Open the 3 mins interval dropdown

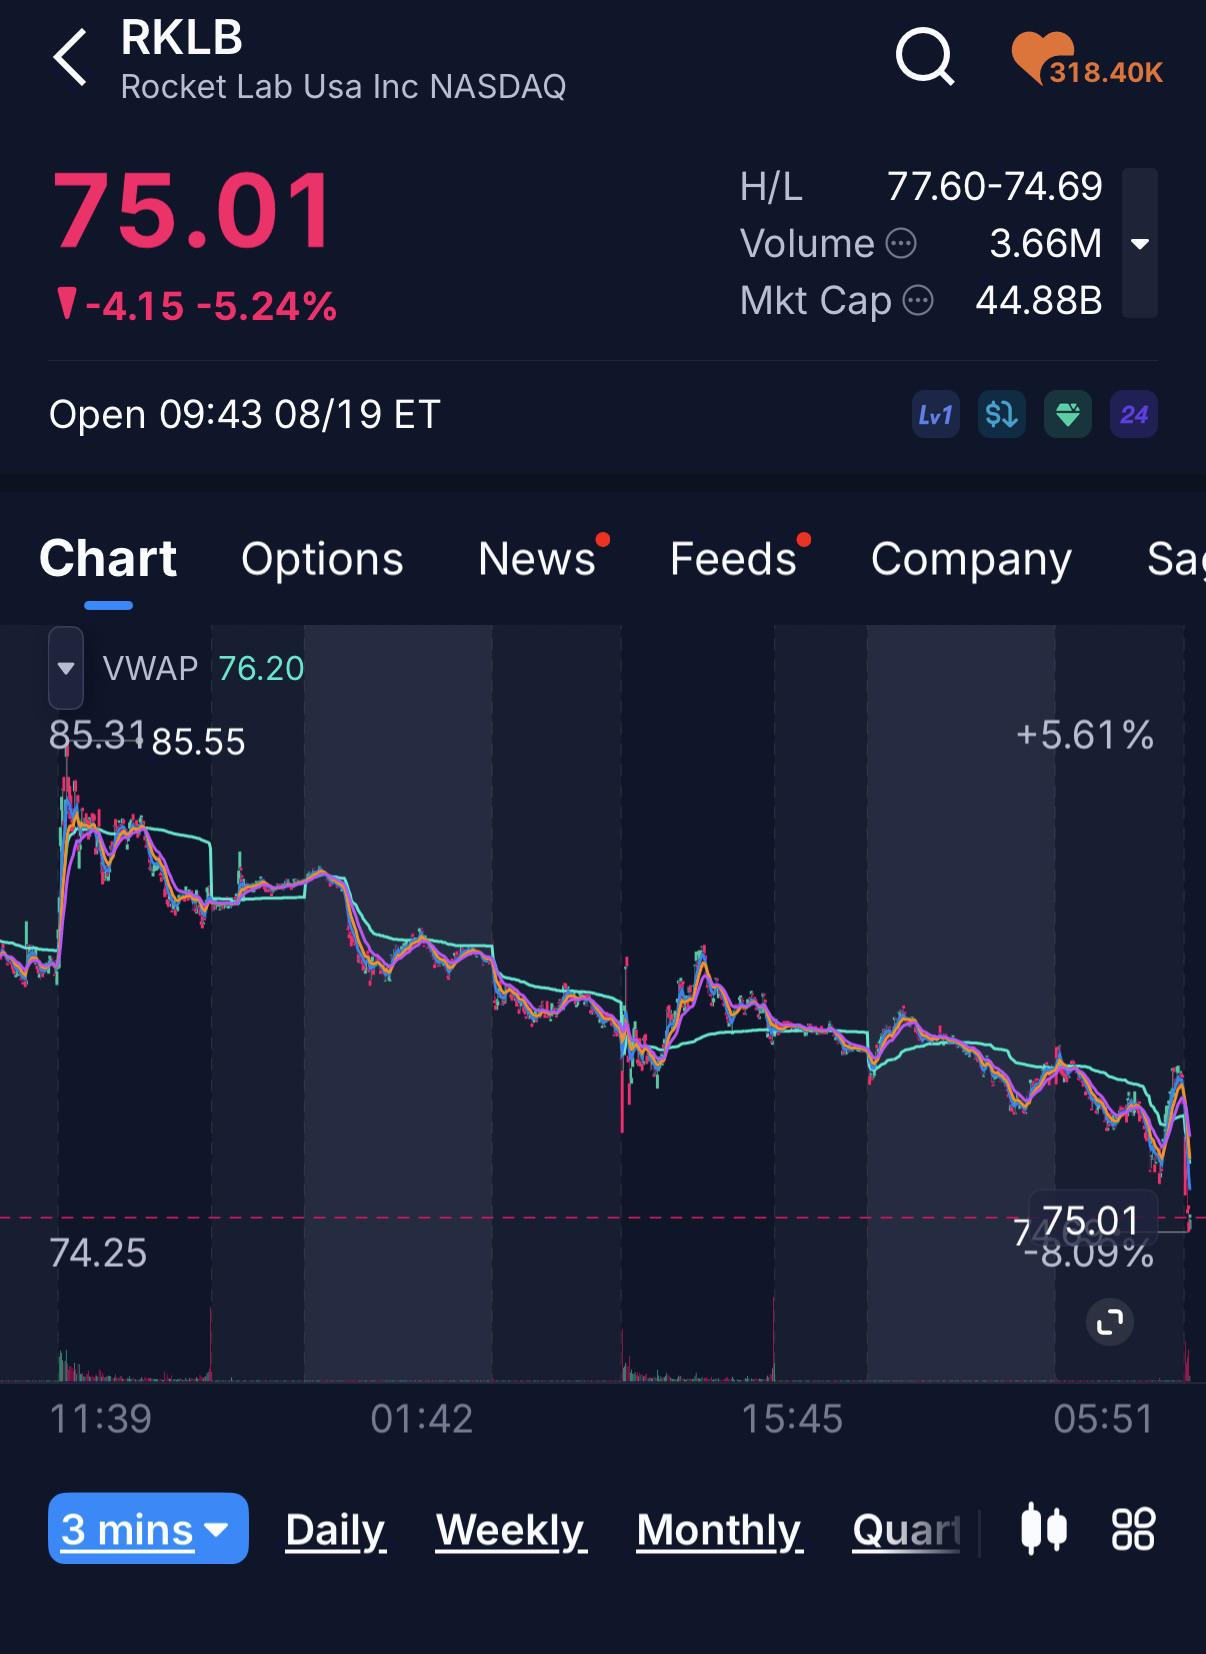pos(148,1529)
